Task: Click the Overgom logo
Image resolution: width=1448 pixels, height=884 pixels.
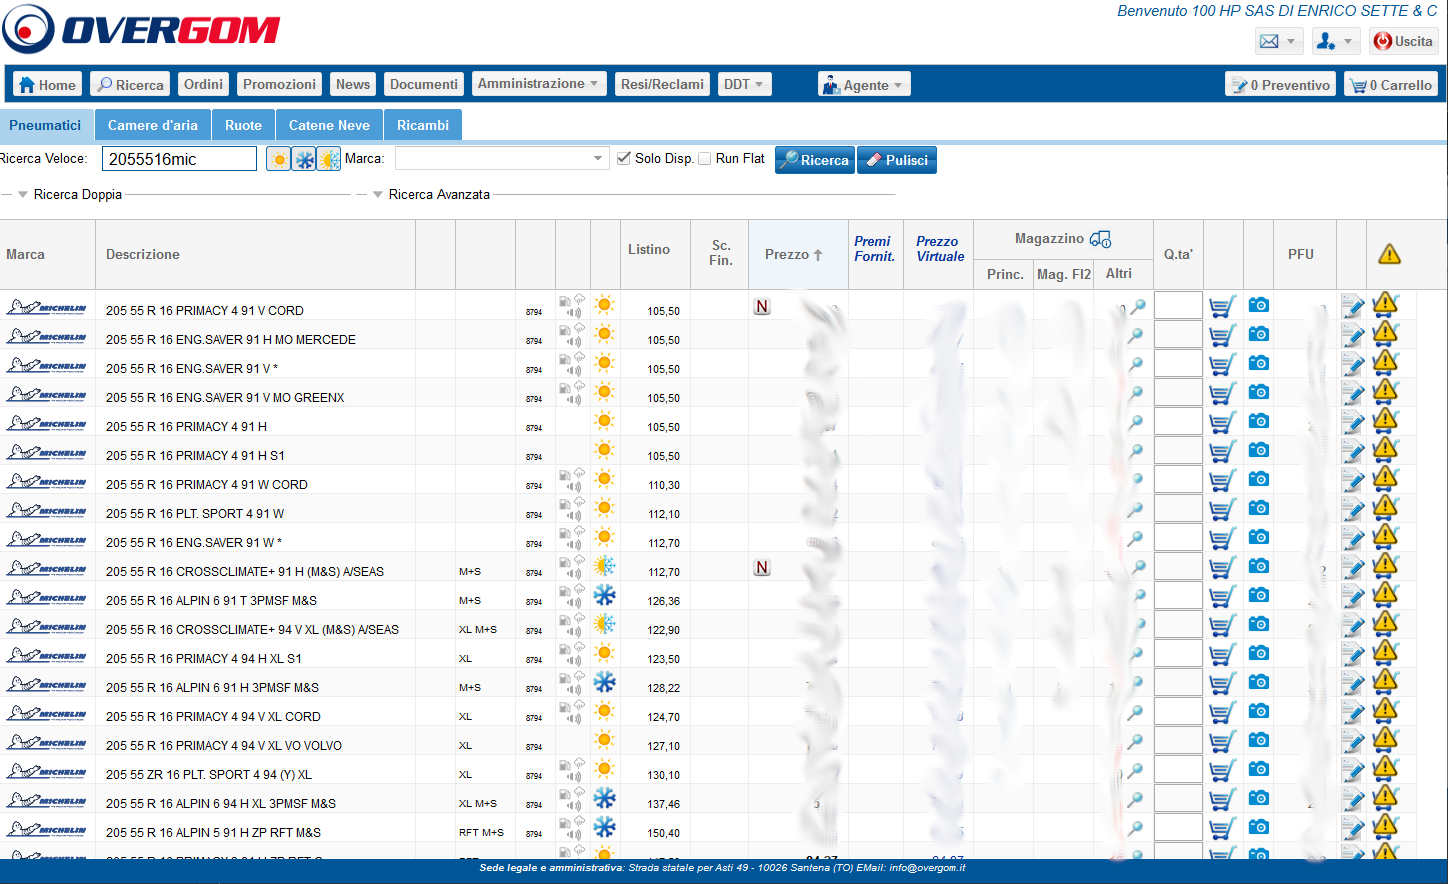Action: click(141, 29)
